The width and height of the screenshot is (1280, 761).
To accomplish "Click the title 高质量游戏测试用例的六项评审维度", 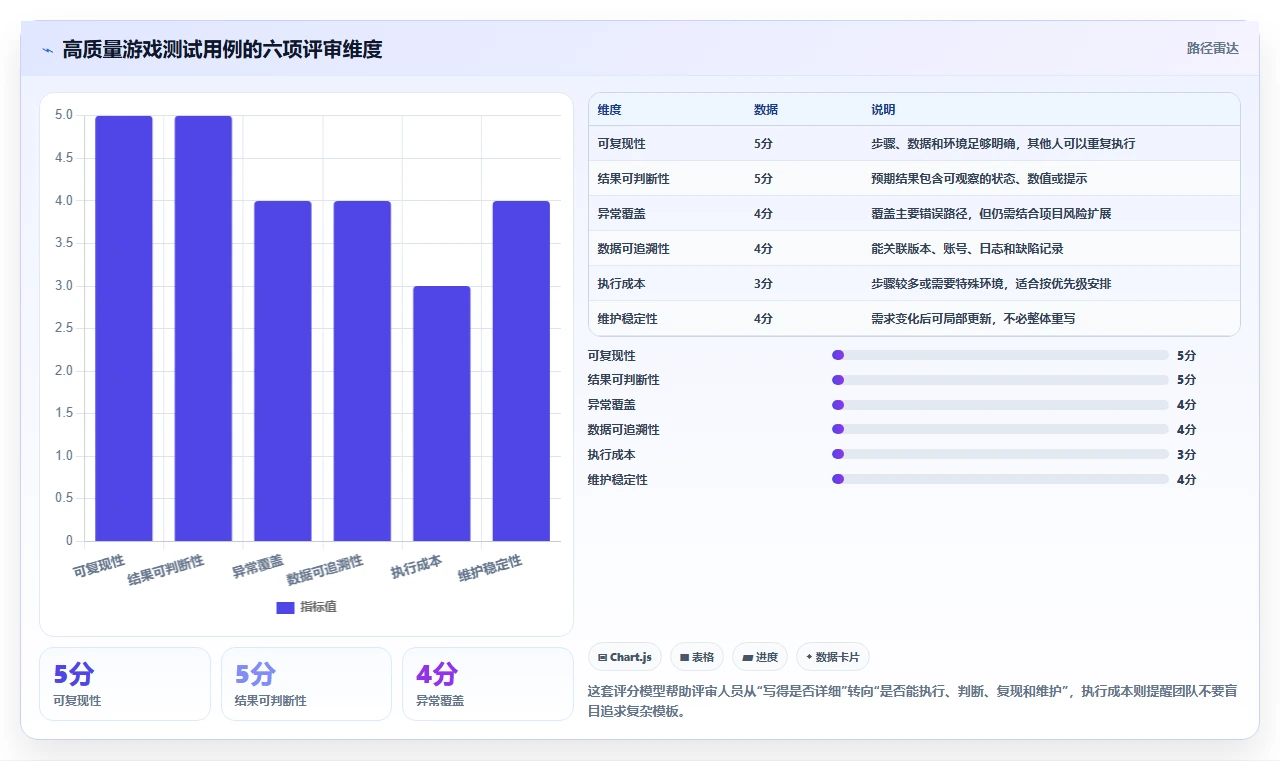I will (222, 49).
